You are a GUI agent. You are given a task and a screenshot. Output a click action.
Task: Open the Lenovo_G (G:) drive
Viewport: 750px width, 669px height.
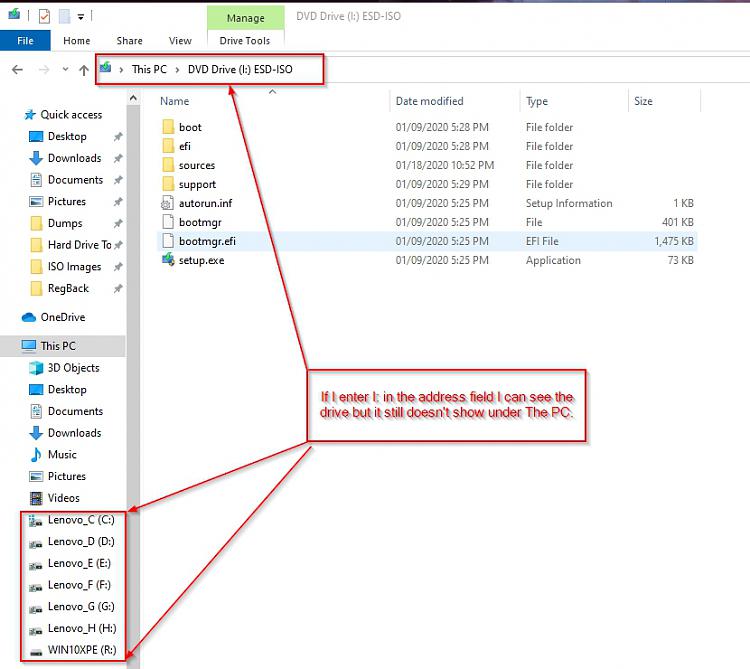pos(81,607)
